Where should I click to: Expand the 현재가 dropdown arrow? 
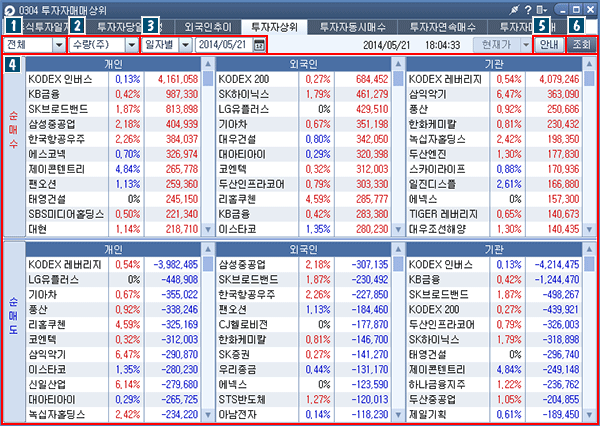click(x=526, y=45)
